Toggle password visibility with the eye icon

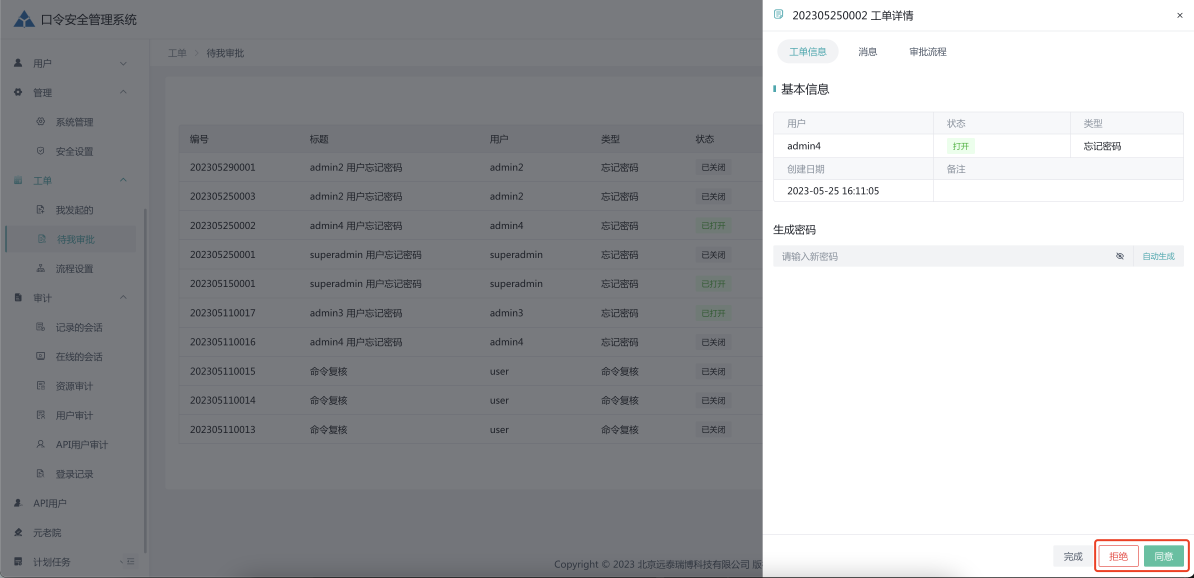(1120, 257)
